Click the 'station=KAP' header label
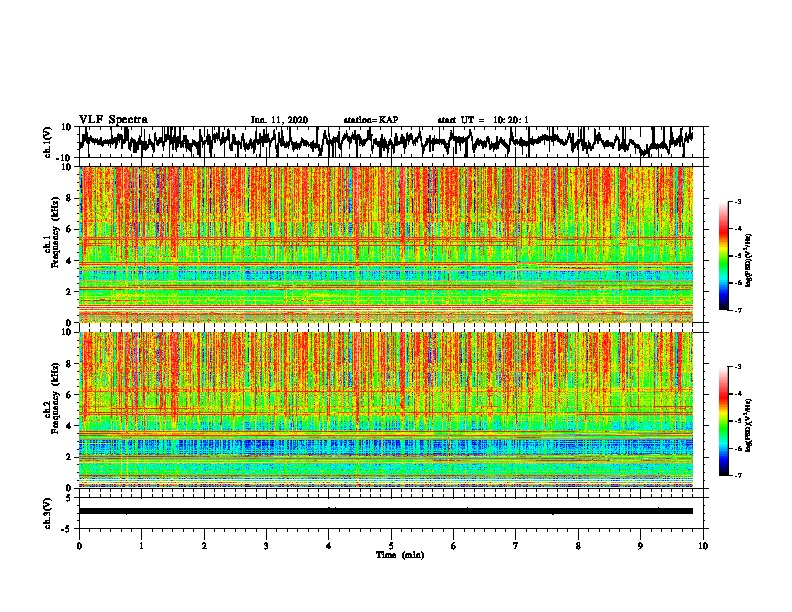 click(371, 120)
